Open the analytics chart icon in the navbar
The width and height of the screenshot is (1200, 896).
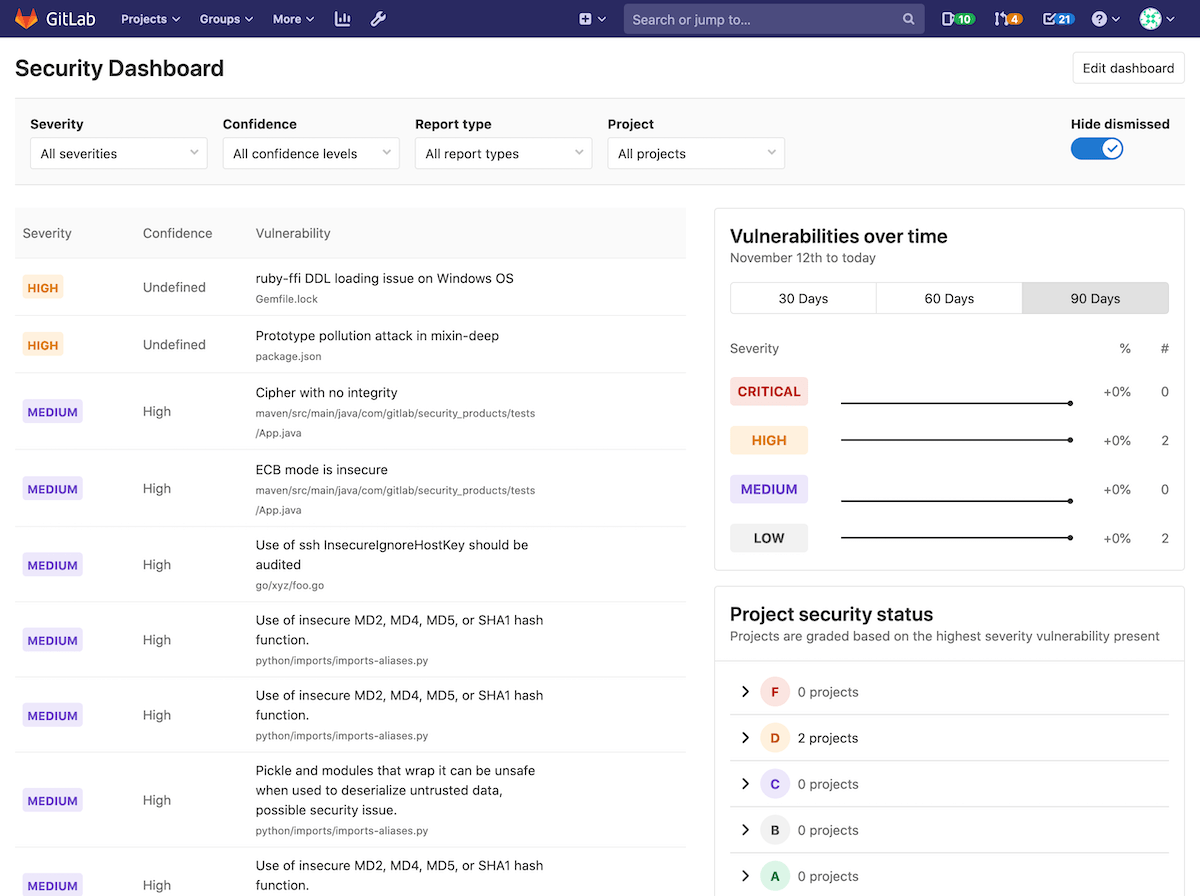pyautogui.click(x=342, y=18)
